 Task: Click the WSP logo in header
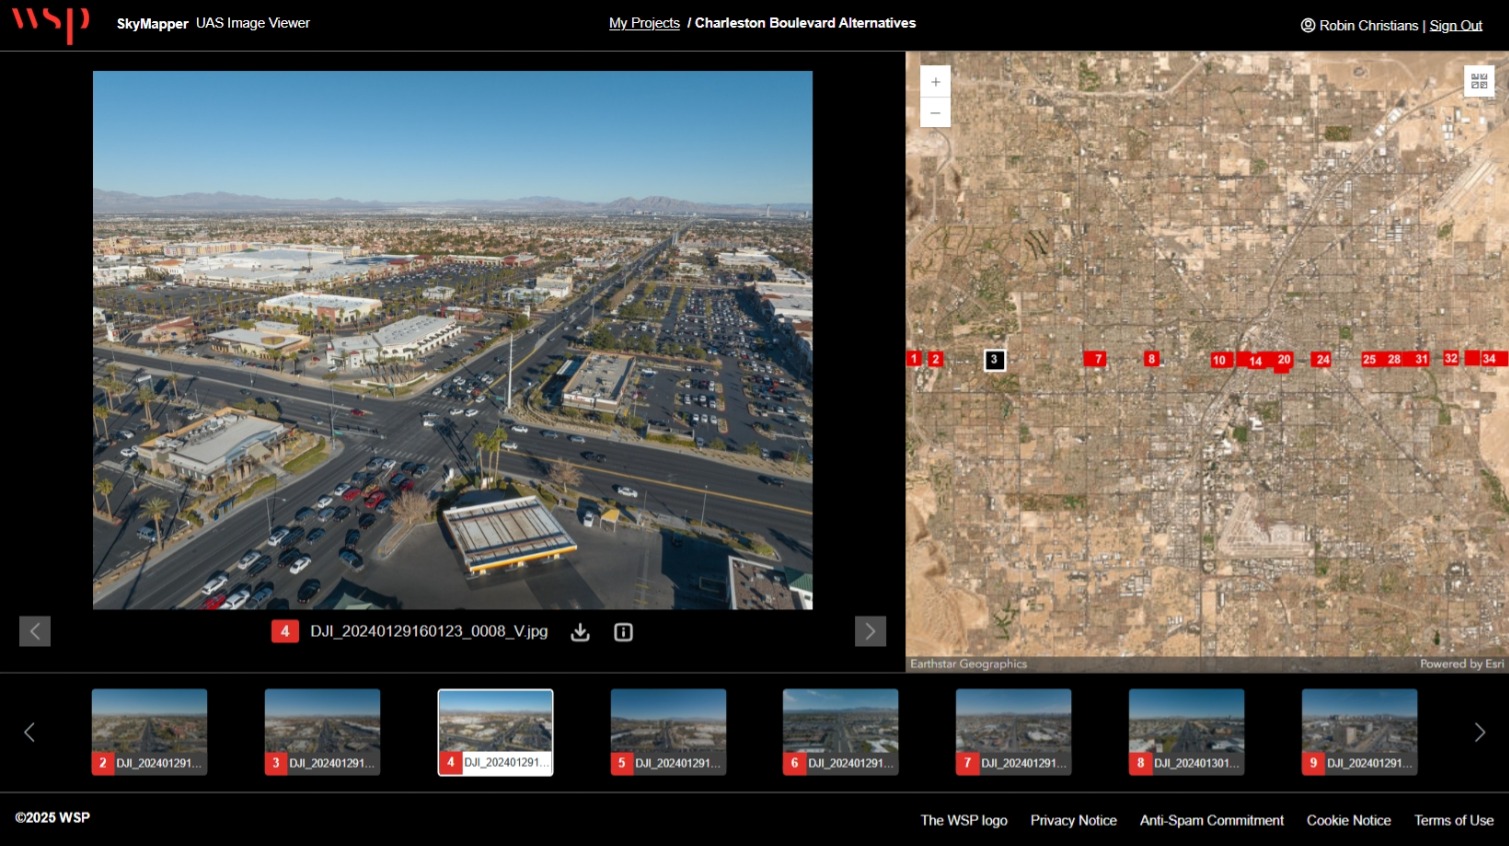(50, 23)
